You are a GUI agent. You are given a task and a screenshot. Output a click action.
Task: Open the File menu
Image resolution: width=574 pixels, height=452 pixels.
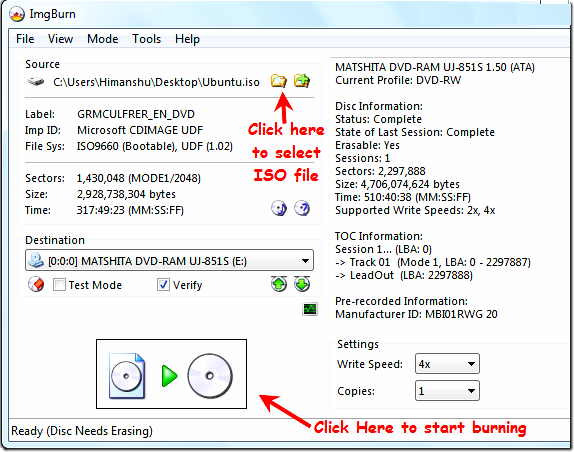tap(25, 39)
